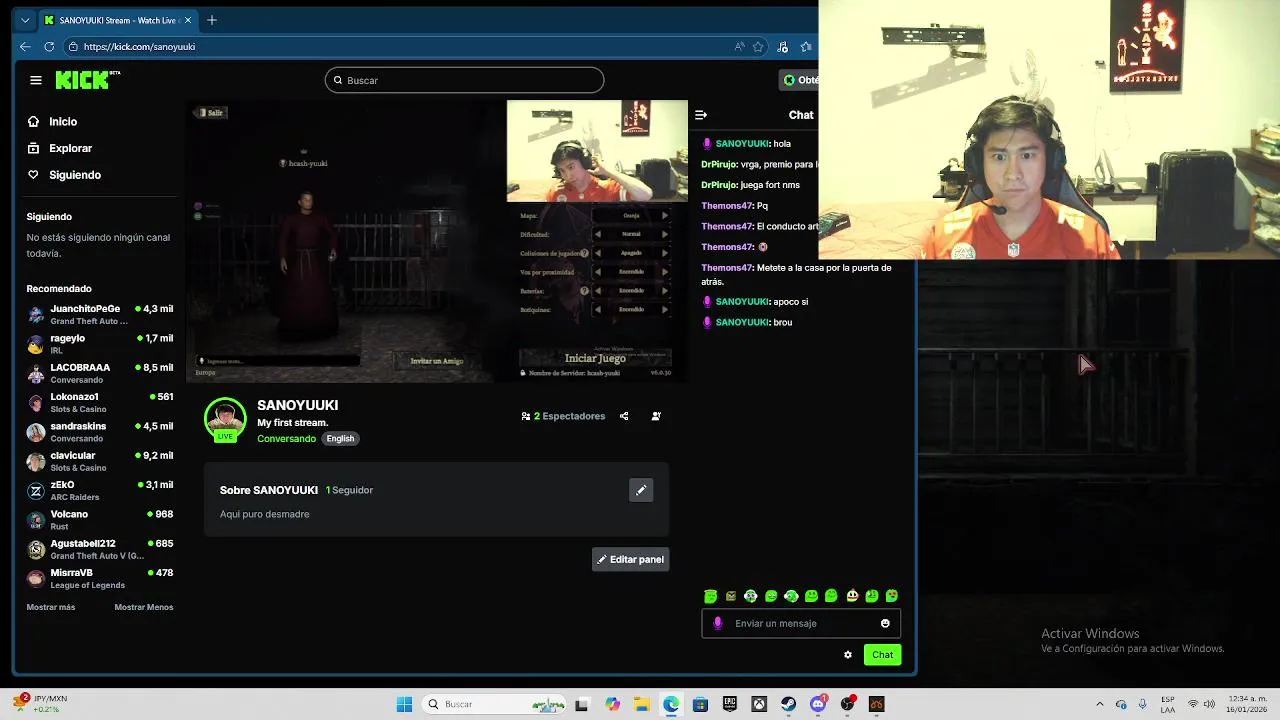This screenshot has width=1280, height=720.
Task: Click the third glasses emote
Action: [751, 596]
